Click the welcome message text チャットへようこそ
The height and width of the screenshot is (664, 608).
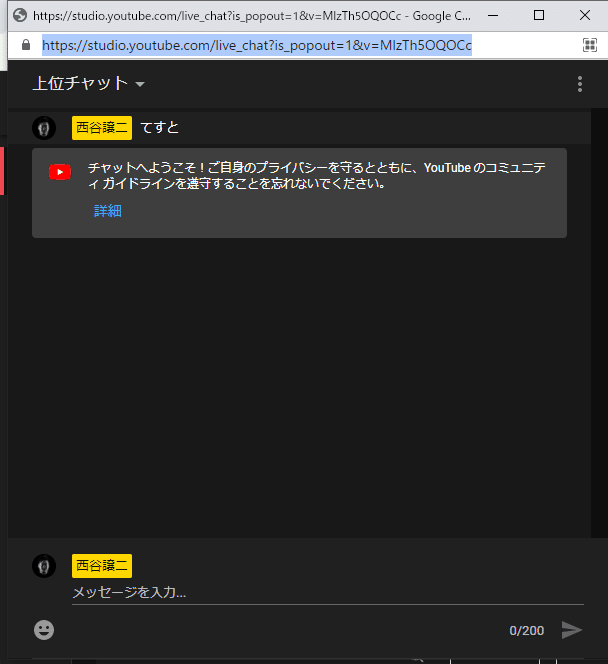(316, 176)
